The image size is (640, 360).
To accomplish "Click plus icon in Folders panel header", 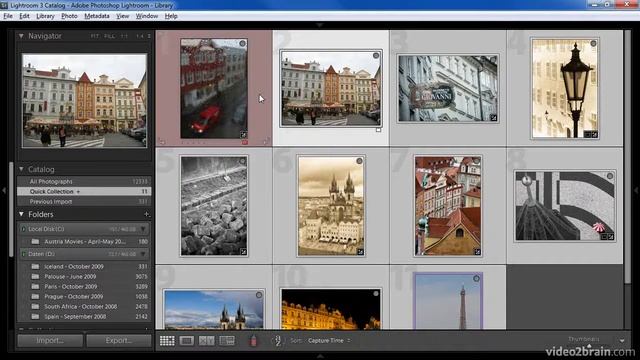I will (x=147, y=214).
